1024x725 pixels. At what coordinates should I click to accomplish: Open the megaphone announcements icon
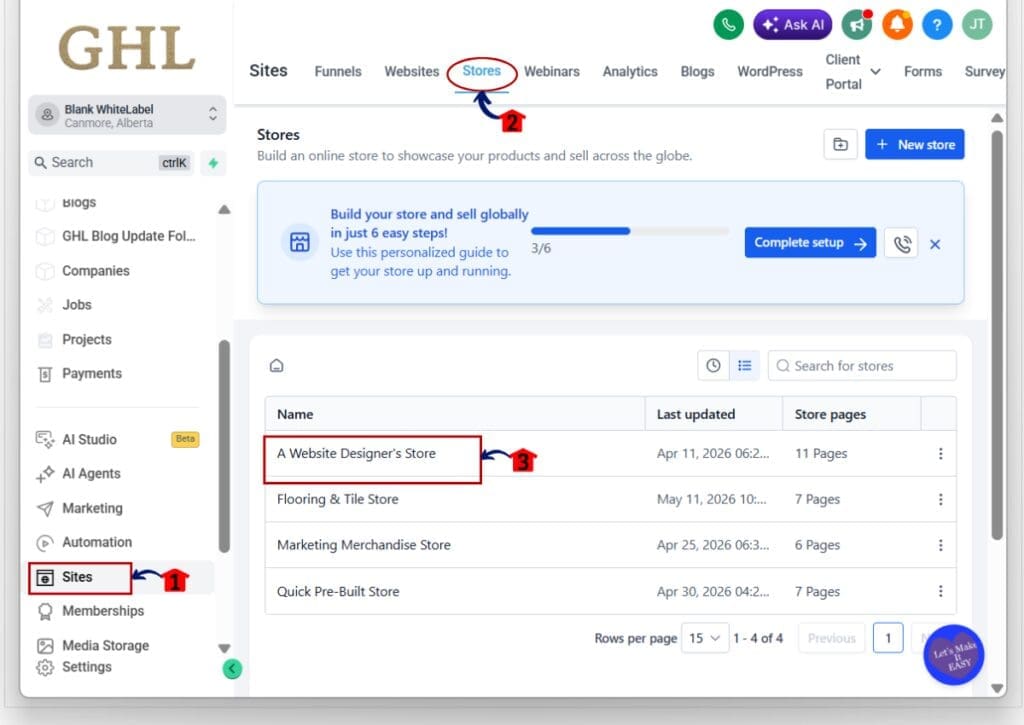tap(856, 25)
